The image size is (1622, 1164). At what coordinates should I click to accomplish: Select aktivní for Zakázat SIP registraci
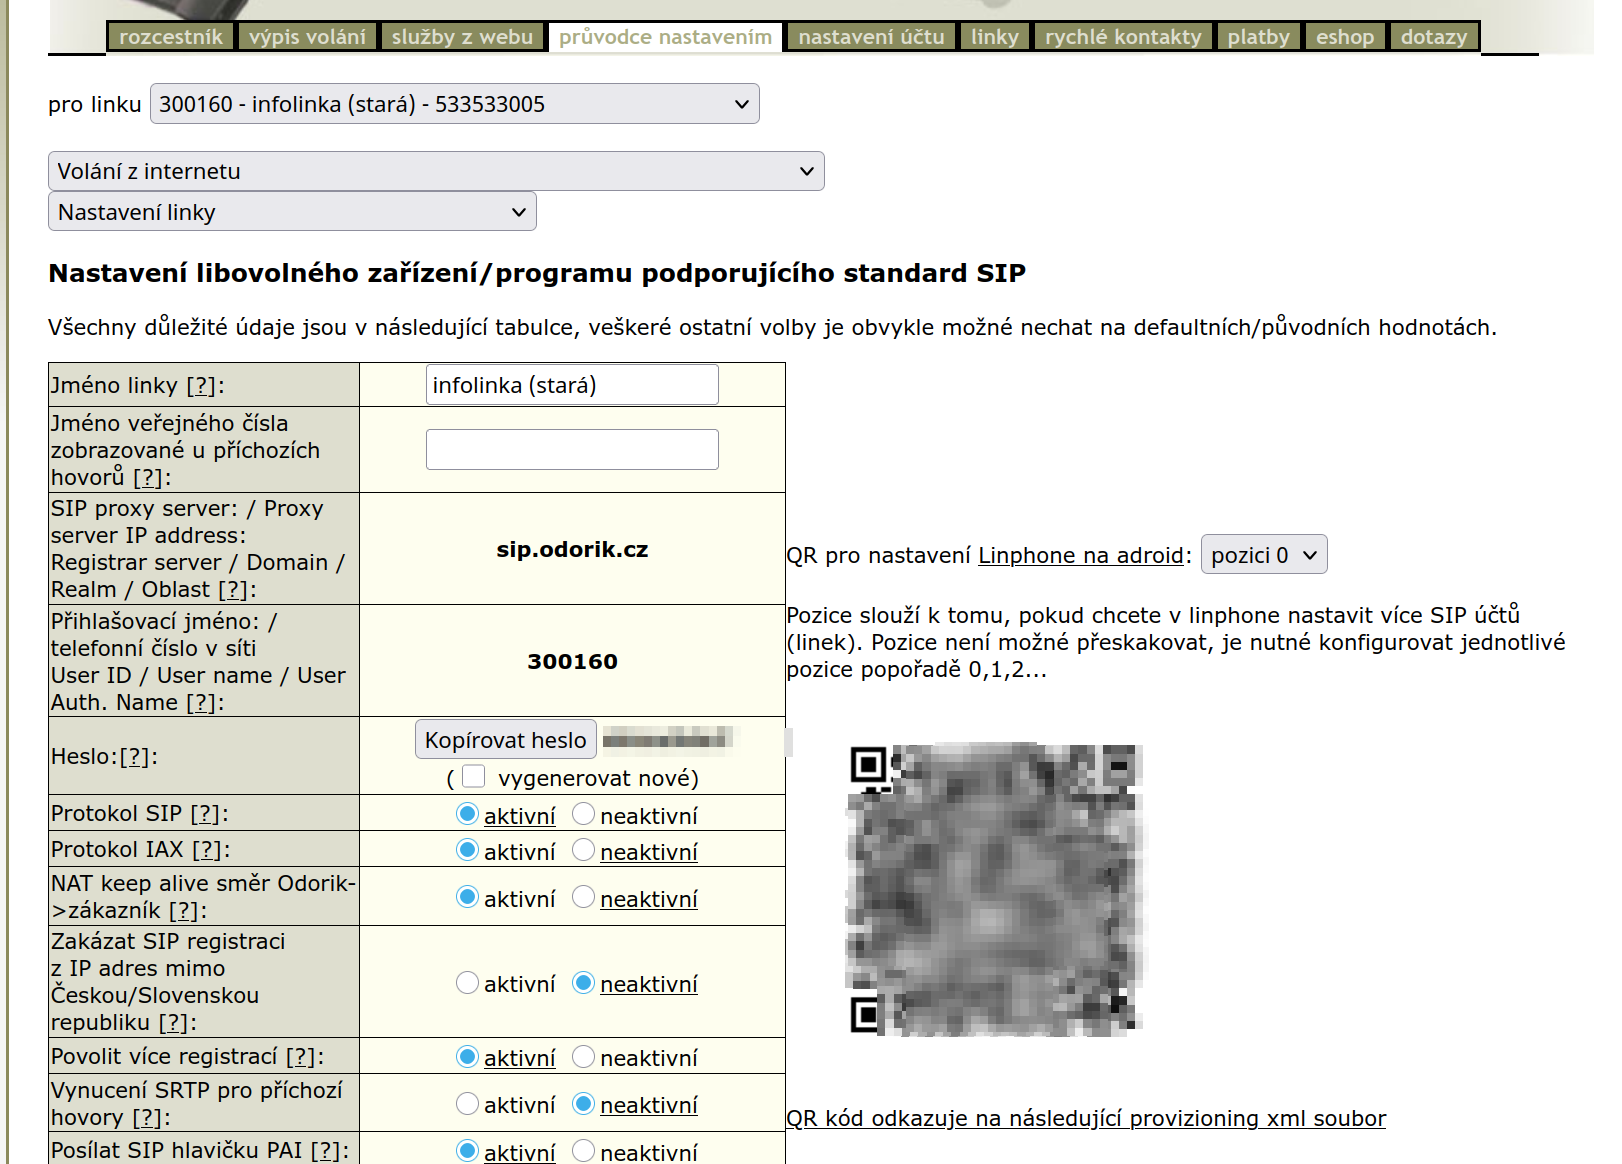click(x=467, y=983)
